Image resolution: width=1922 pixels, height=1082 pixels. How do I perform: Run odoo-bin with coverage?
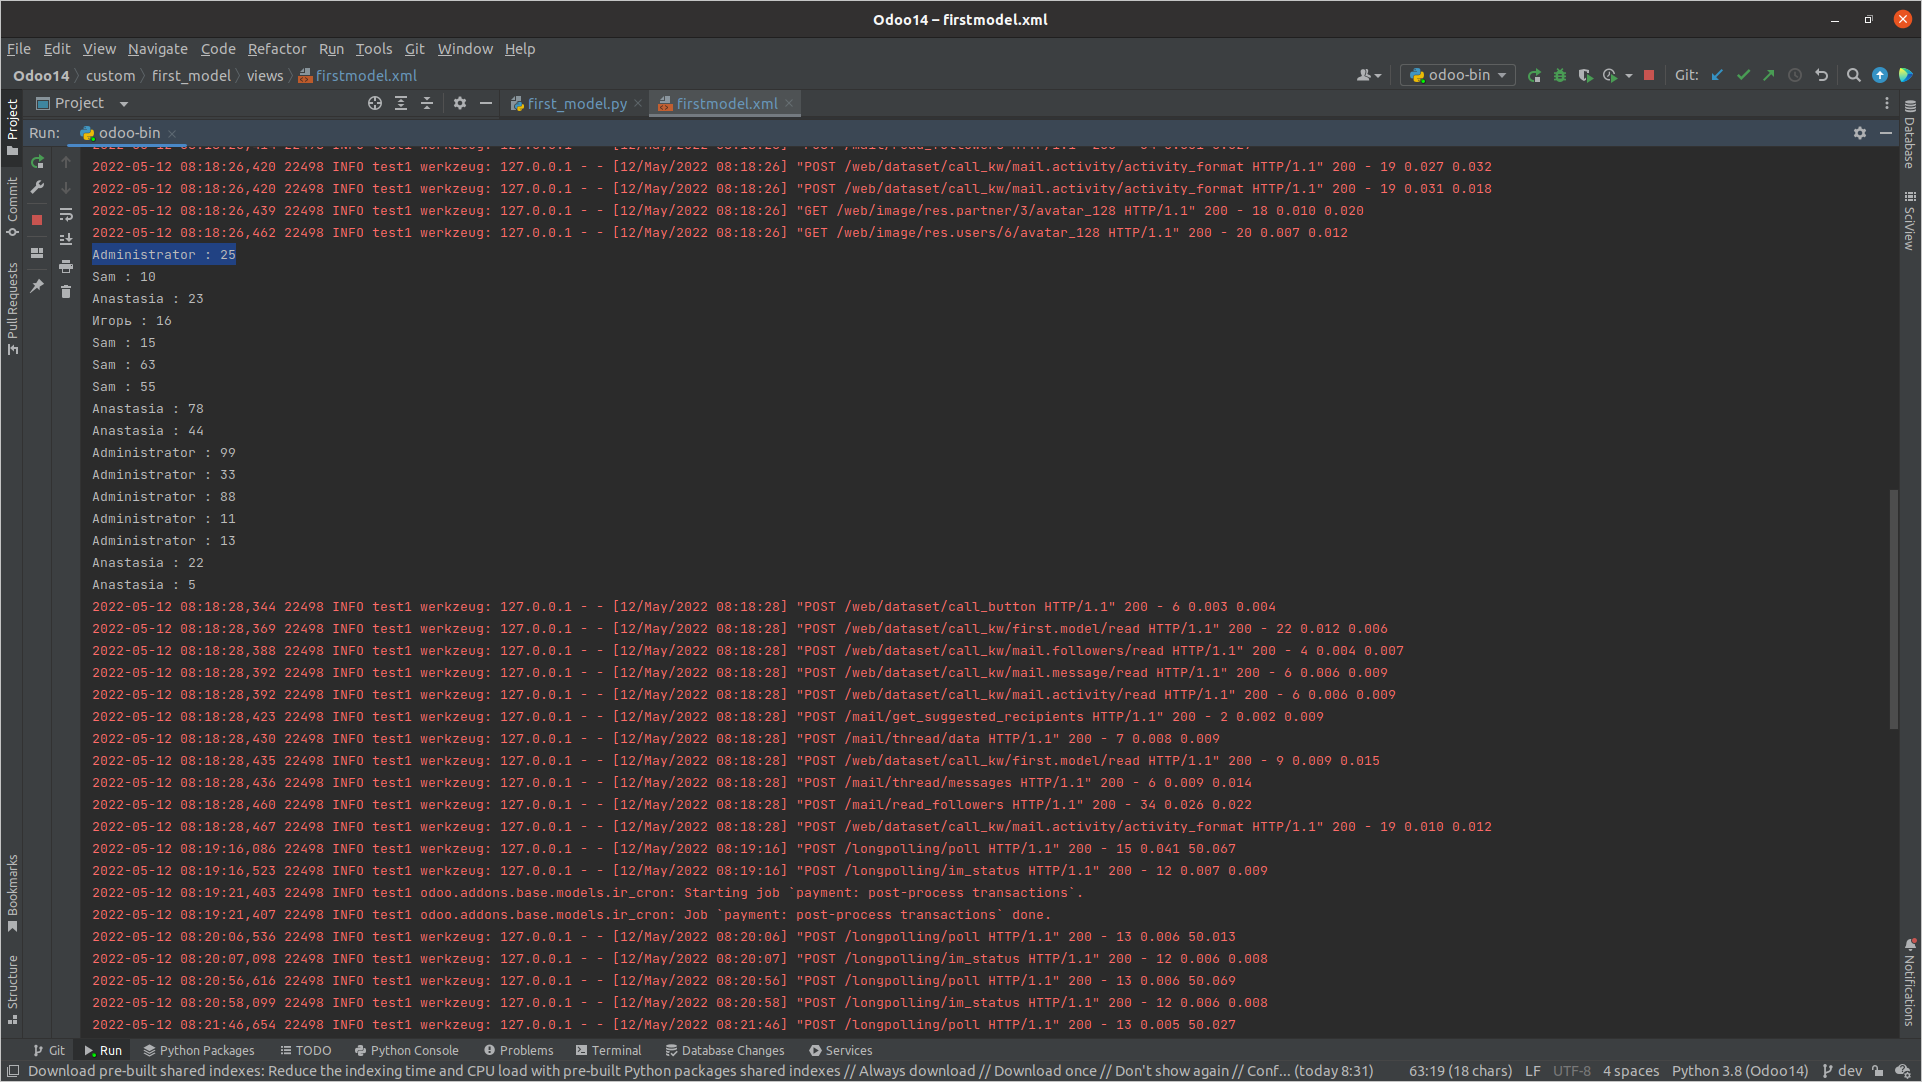tap(1585, 76)
